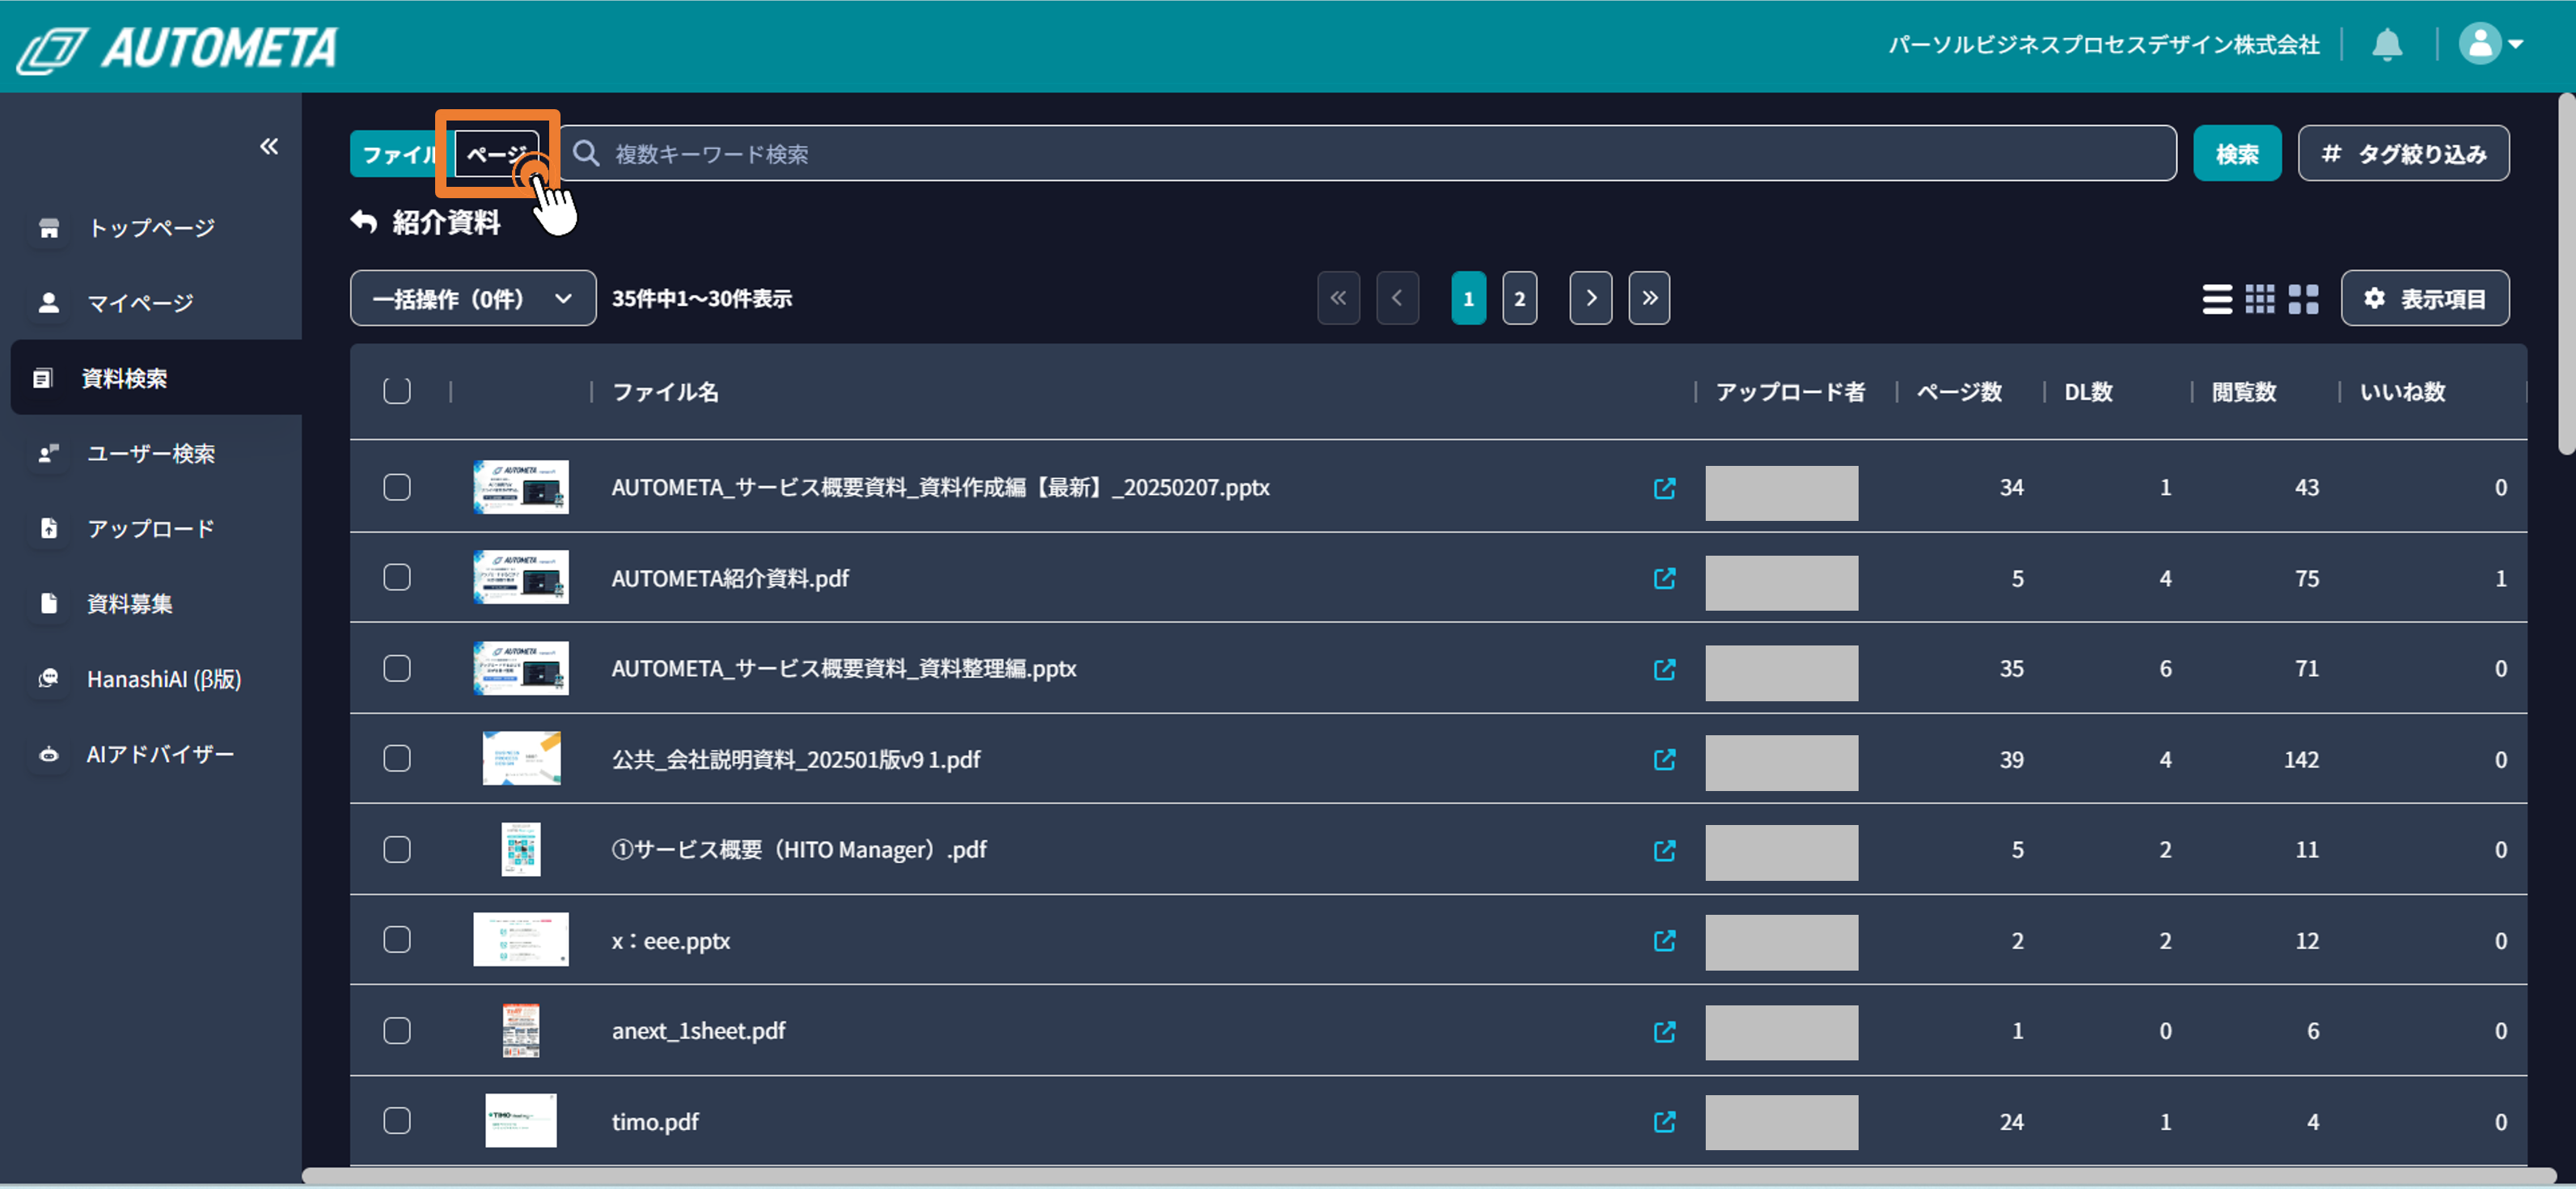The height and width of the screenshot is (1189, 2576).
Task: Click the vertical scrollbar at right
Action: pos(2566,273)
